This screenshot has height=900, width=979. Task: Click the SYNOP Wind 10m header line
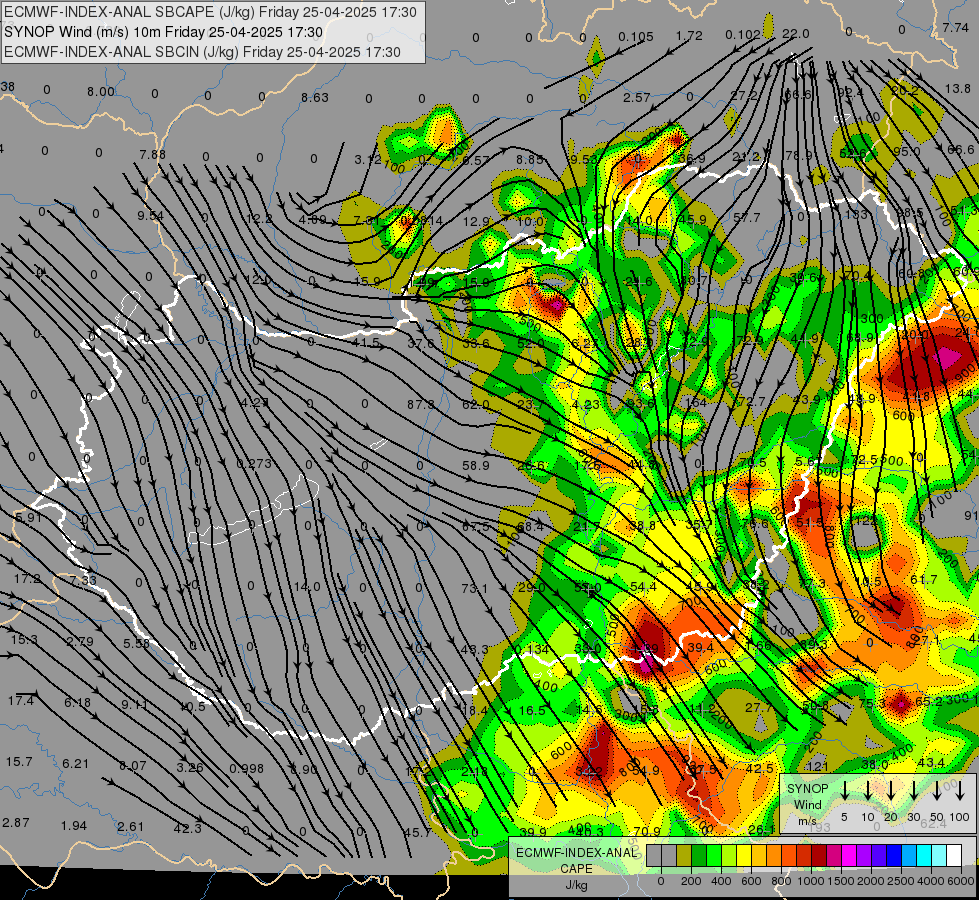[x=163, y=32]
